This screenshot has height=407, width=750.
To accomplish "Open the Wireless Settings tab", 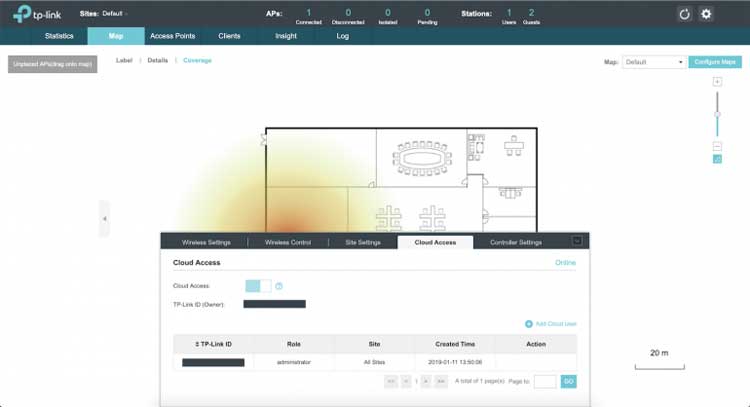I will [206, 242].
